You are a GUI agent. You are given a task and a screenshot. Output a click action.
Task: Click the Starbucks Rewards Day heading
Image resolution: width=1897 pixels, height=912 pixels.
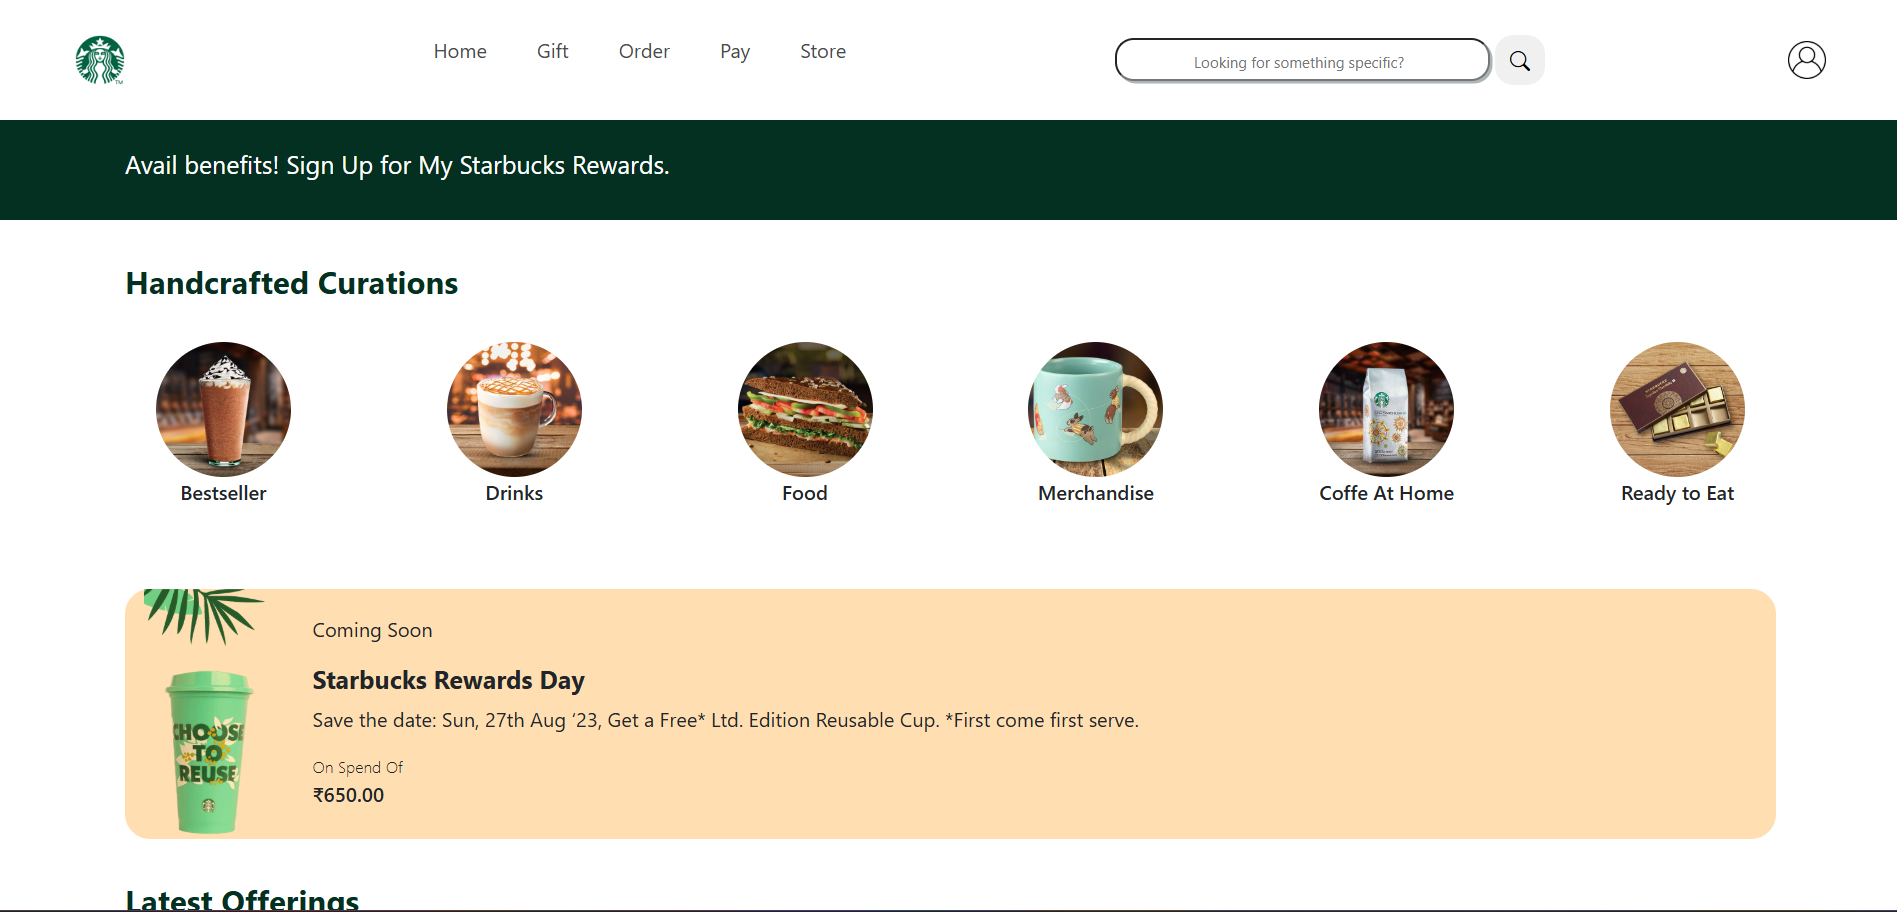(x=448, y=681)
